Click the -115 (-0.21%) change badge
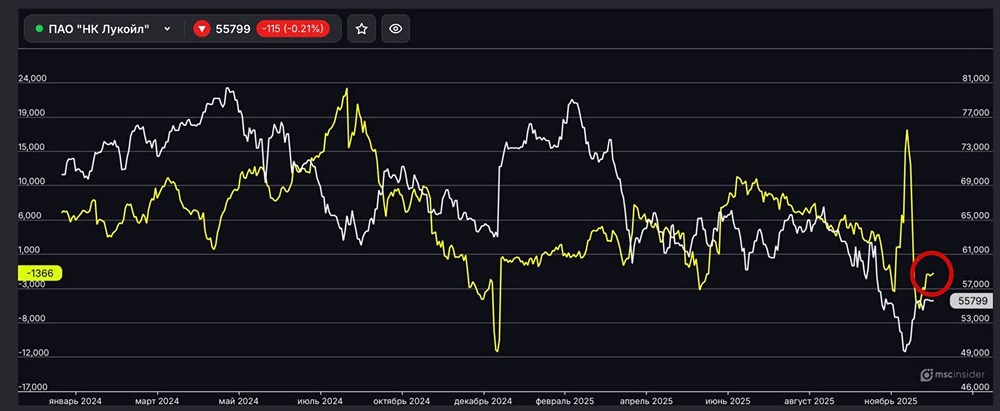Image resolution: width=1000 pixels, height=411 pixels. tap(293, 29)
